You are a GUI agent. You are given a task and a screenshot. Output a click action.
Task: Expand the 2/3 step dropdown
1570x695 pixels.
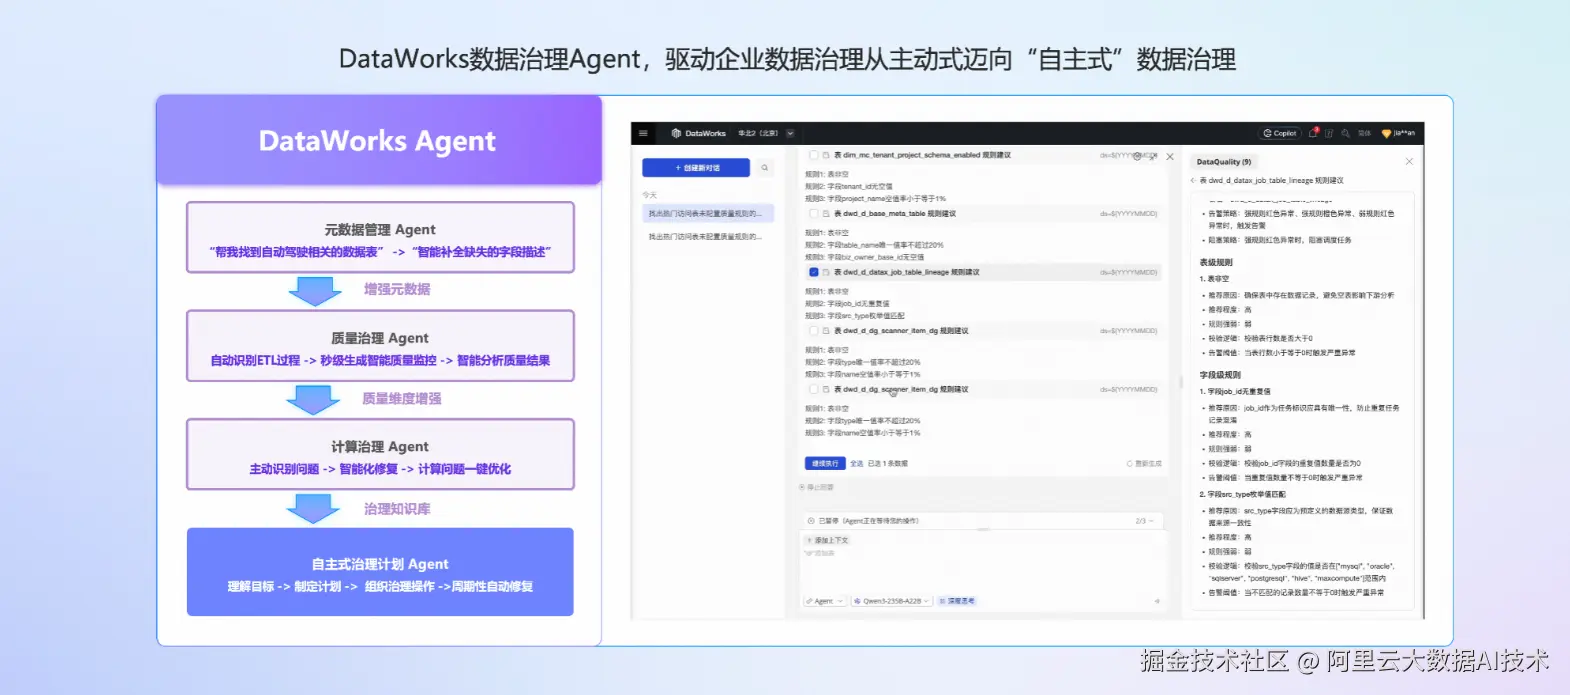pyautogui.click(x=1145, y=521)
